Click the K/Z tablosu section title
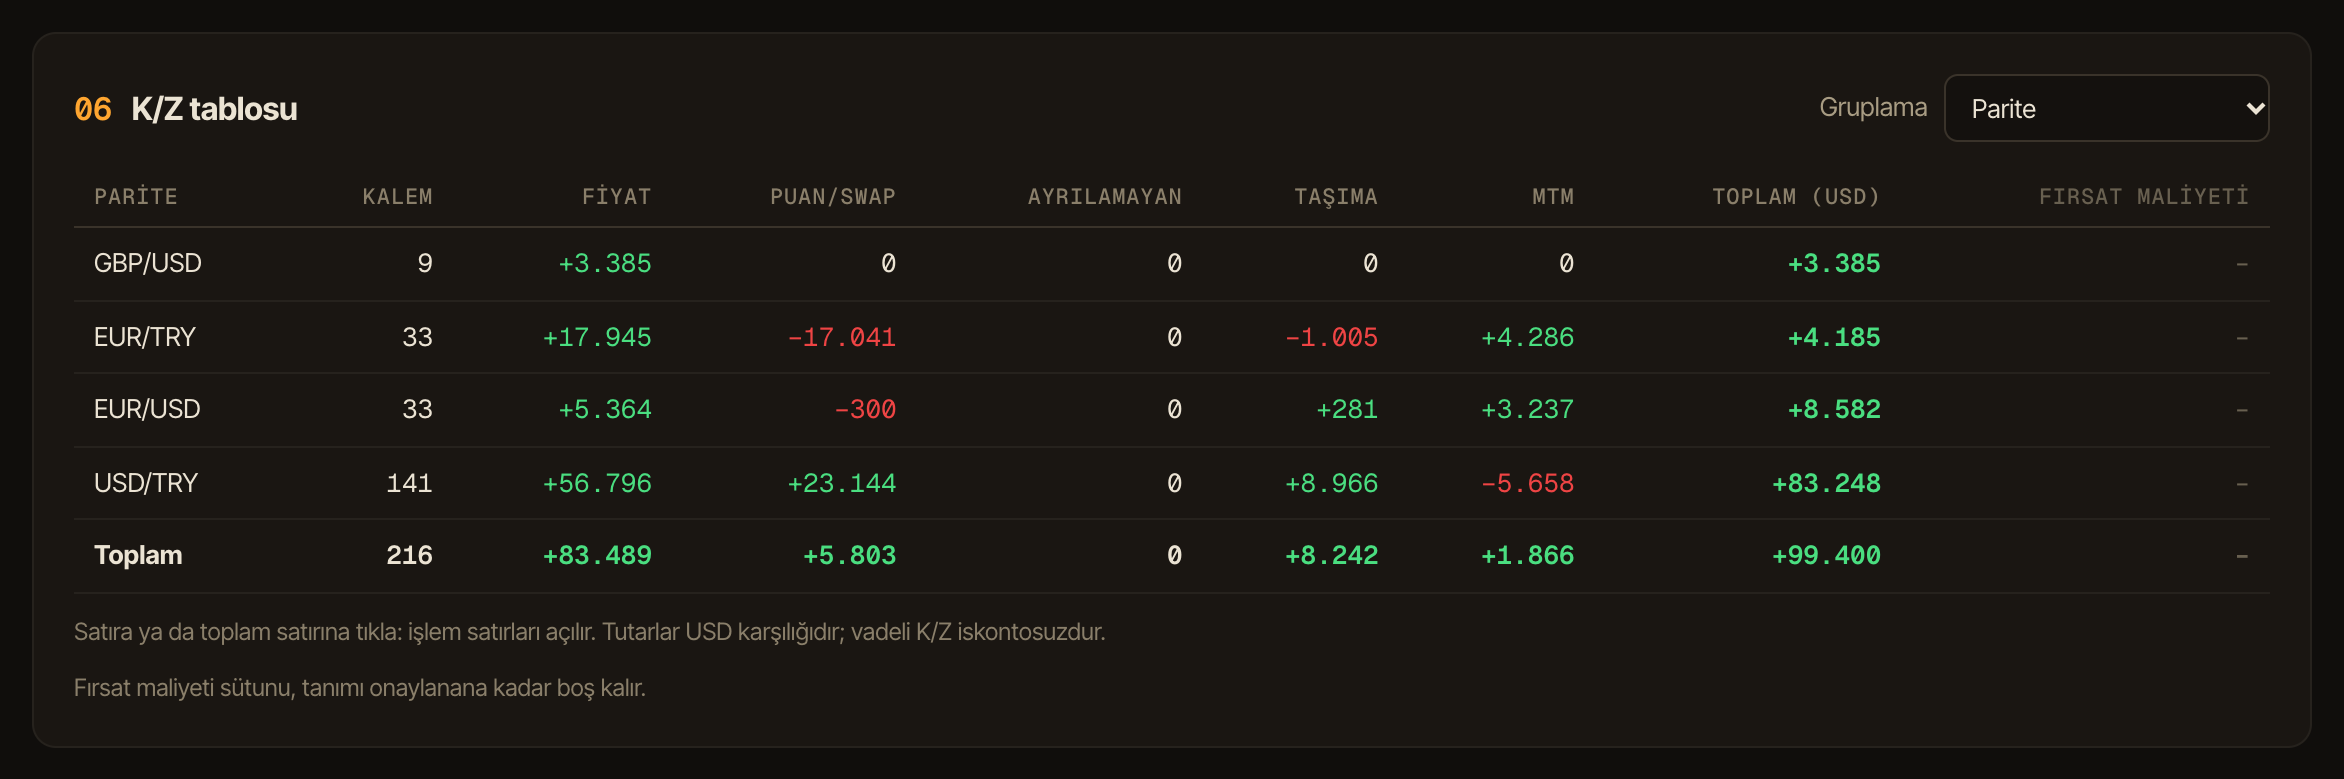The image size is (2344, 779). (x=214, y=108)
